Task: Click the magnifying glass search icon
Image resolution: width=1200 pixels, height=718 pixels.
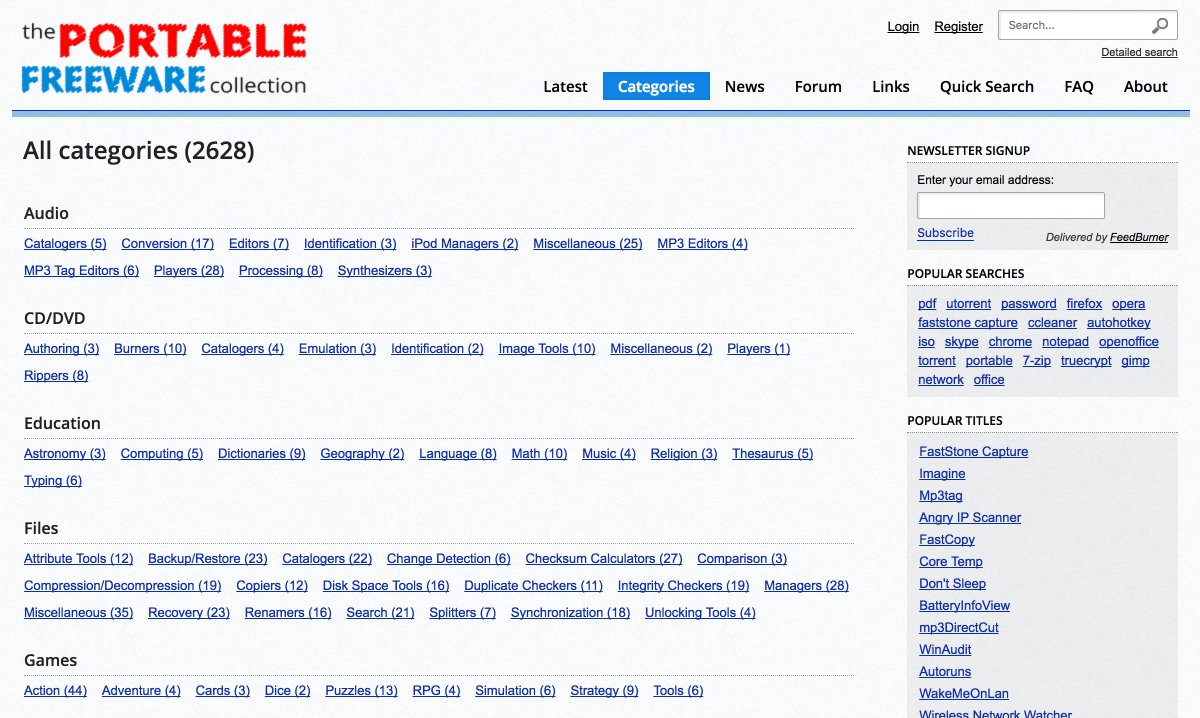Action: [1159, 26]
